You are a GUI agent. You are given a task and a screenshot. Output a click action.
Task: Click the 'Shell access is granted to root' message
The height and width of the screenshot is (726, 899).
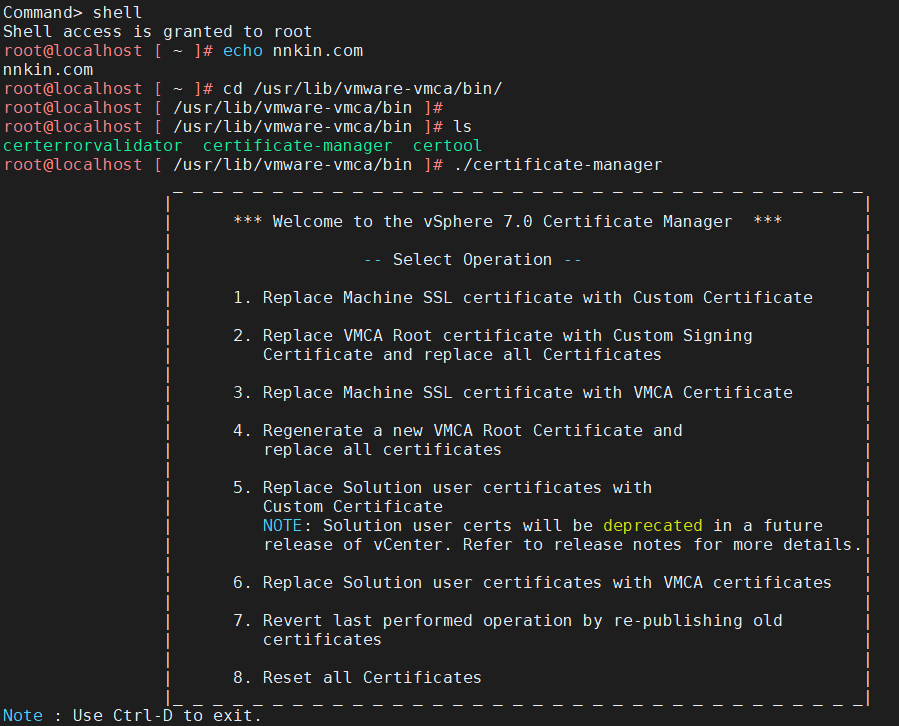[x=158, y=32]
